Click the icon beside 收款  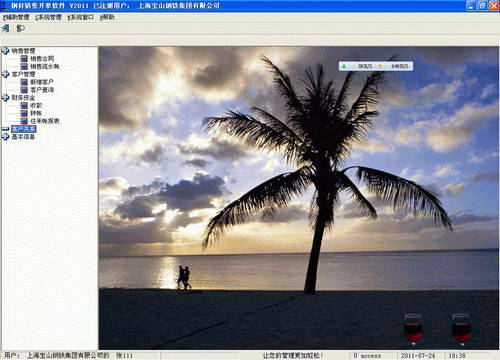coord(24,105)
